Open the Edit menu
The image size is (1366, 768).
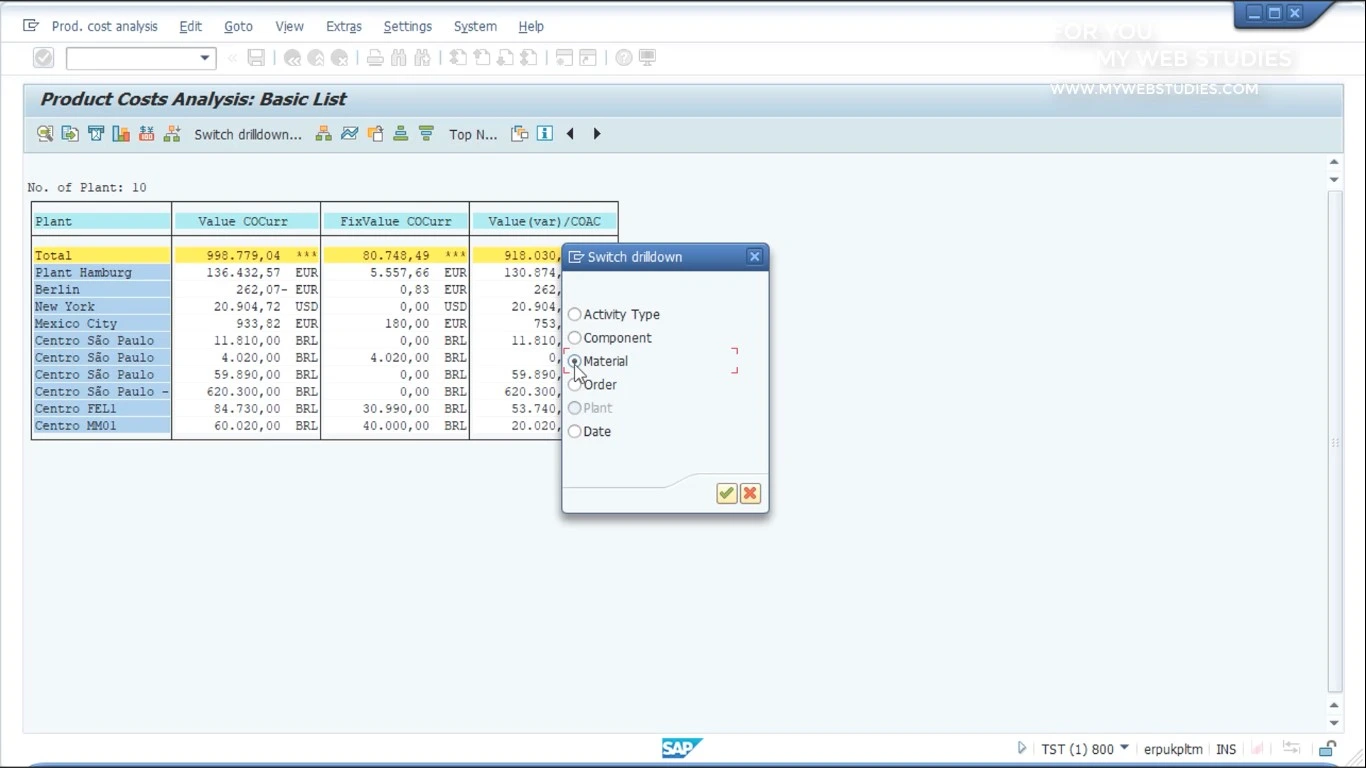pos(190,26)
